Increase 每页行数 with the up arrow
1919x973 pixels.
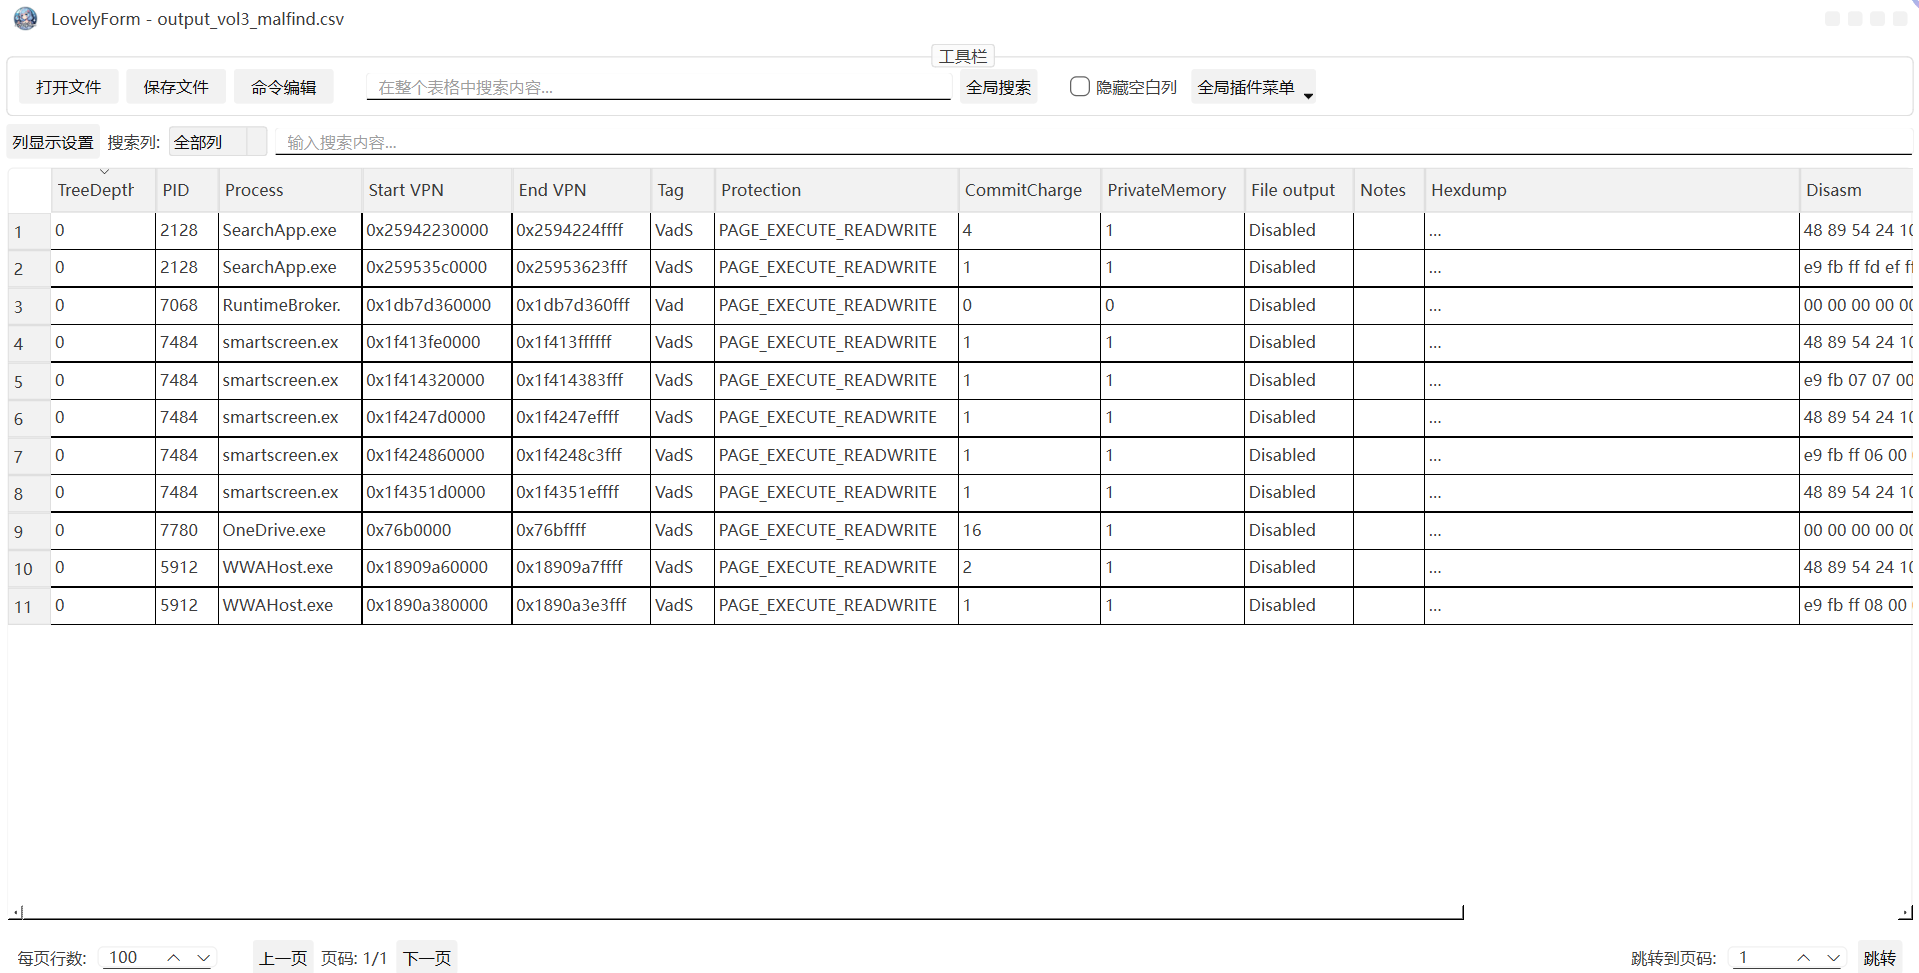click(174, 957)
